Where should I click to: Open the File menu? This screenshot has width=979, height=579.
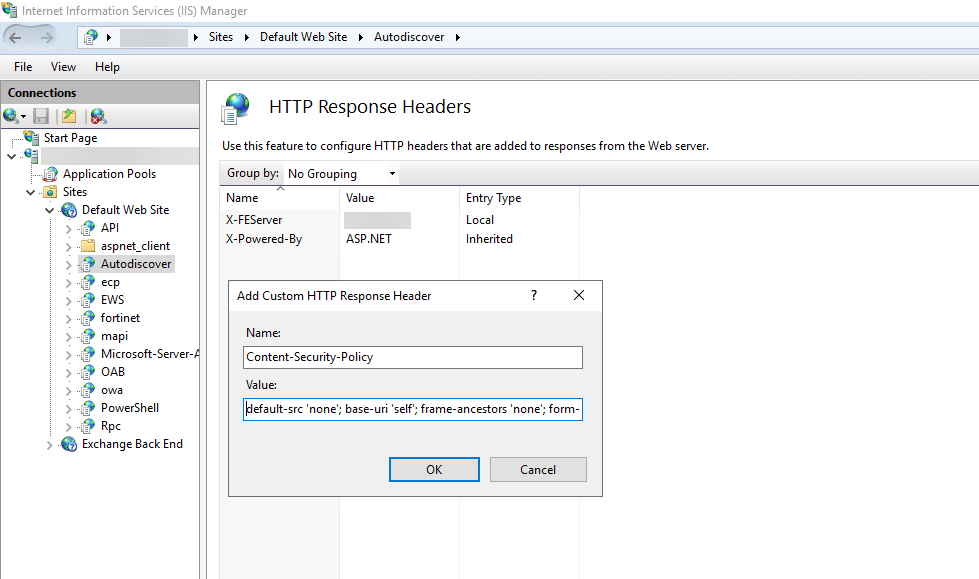click(x=23, y=67)
